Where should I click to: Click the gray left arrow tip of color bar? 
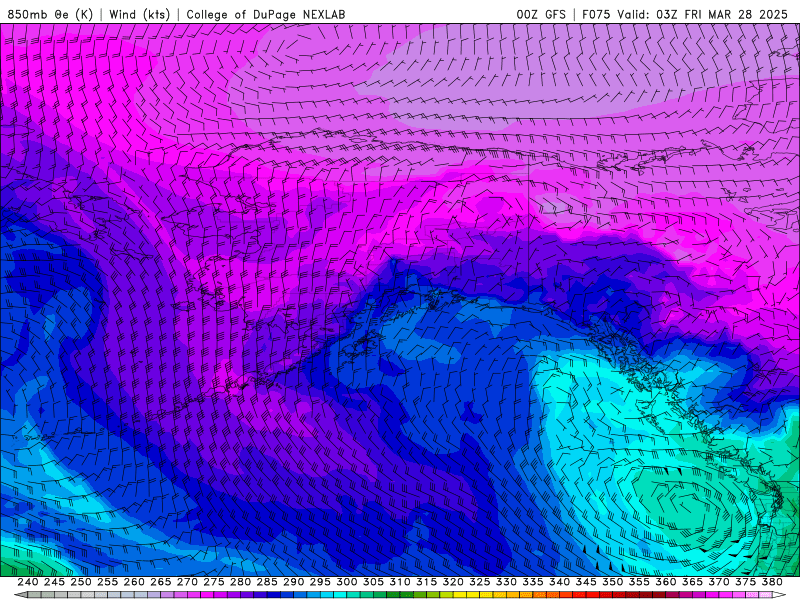21,595
